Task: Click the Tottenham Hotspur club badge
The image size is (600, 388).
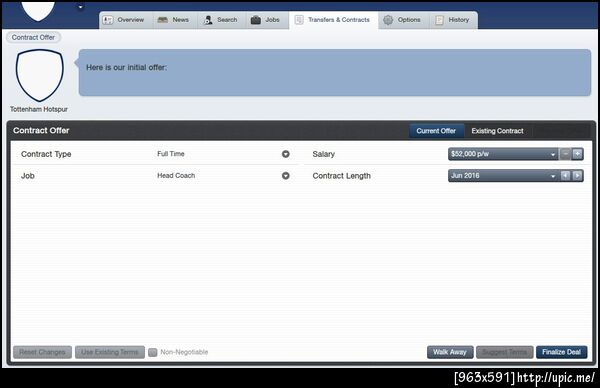Action: [39, 75]
